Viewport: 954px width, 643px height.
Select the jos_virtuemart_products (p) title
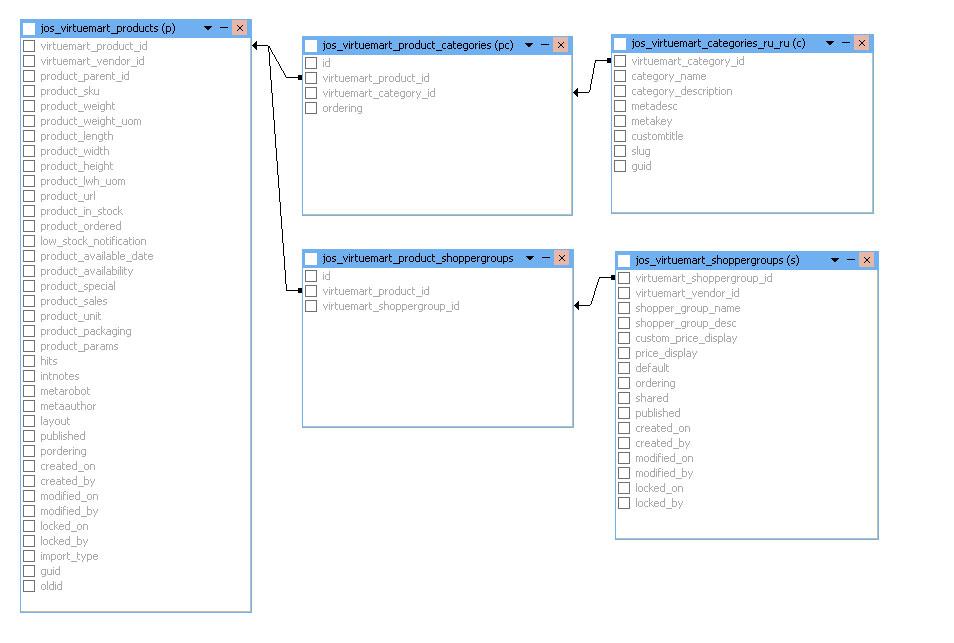pyautogui.click(x=108, y=28)
